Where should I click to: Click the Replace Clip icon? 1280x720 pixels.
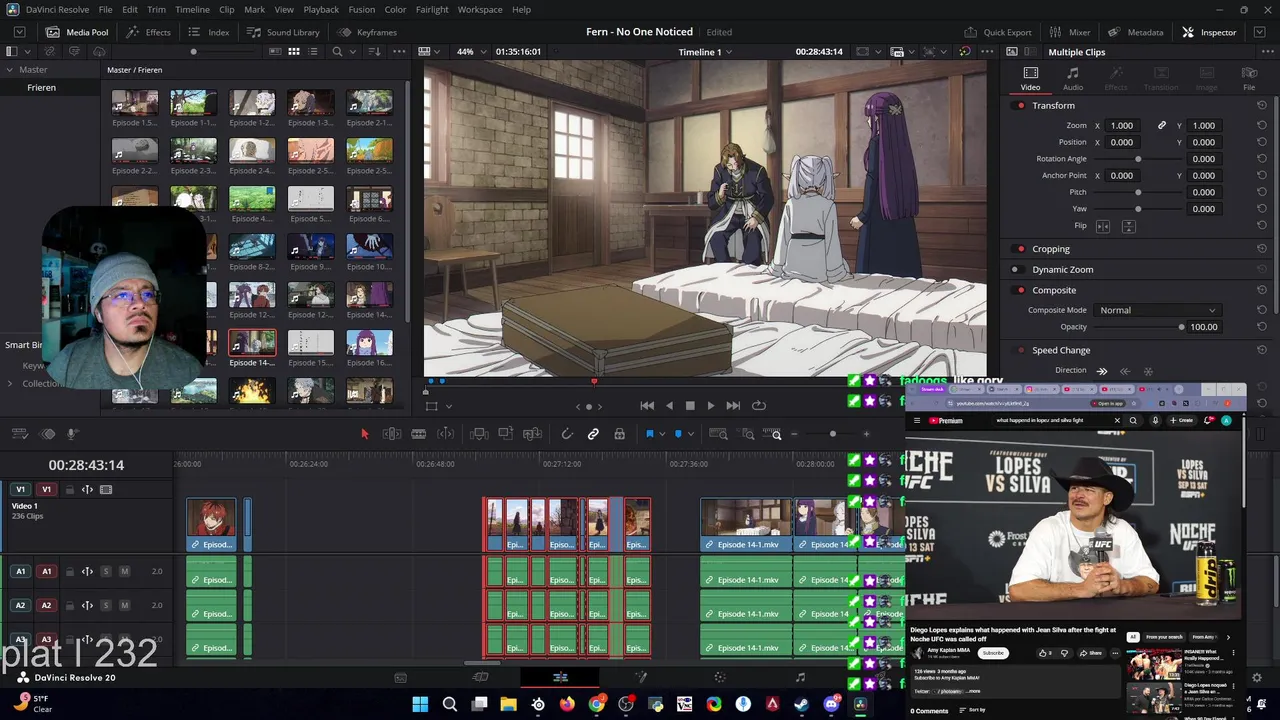point(533,434)
